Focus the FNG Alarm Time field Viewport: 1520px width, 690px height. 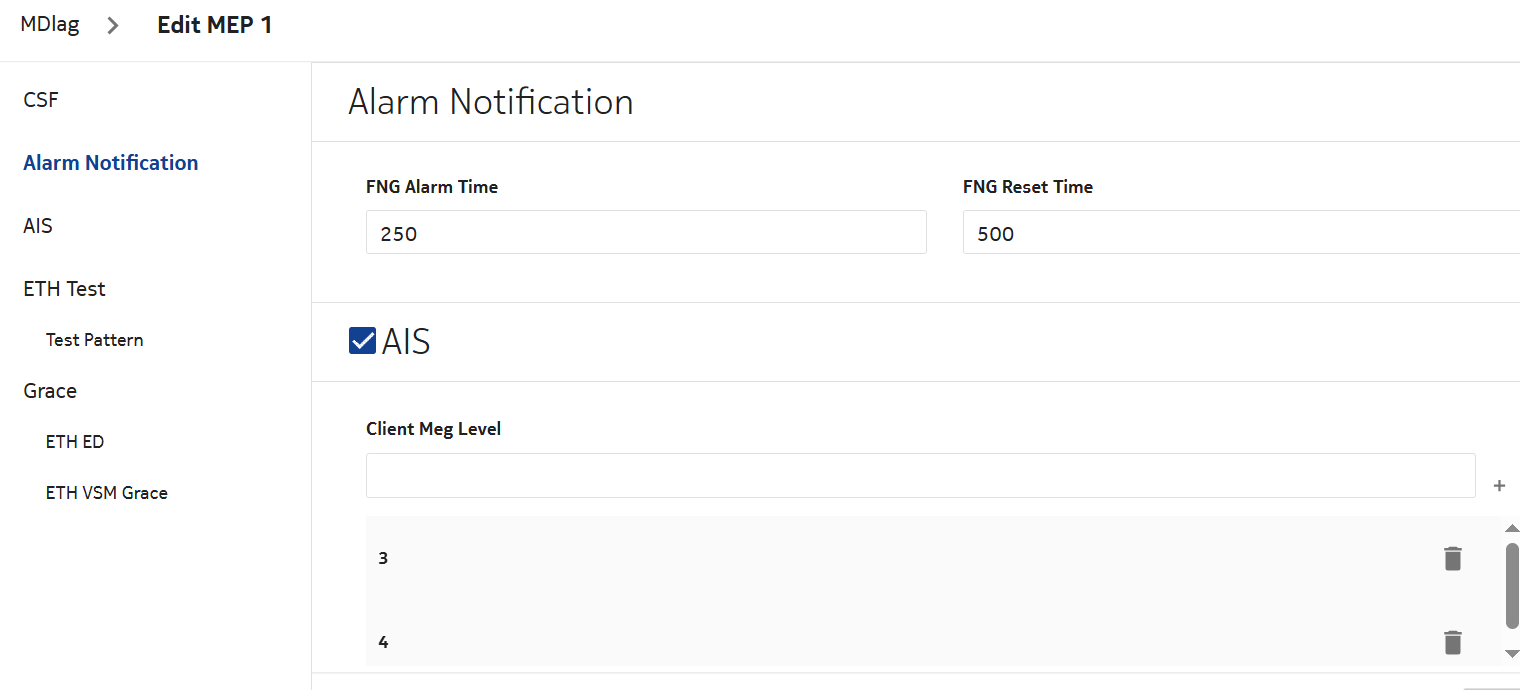pos(646,232)
